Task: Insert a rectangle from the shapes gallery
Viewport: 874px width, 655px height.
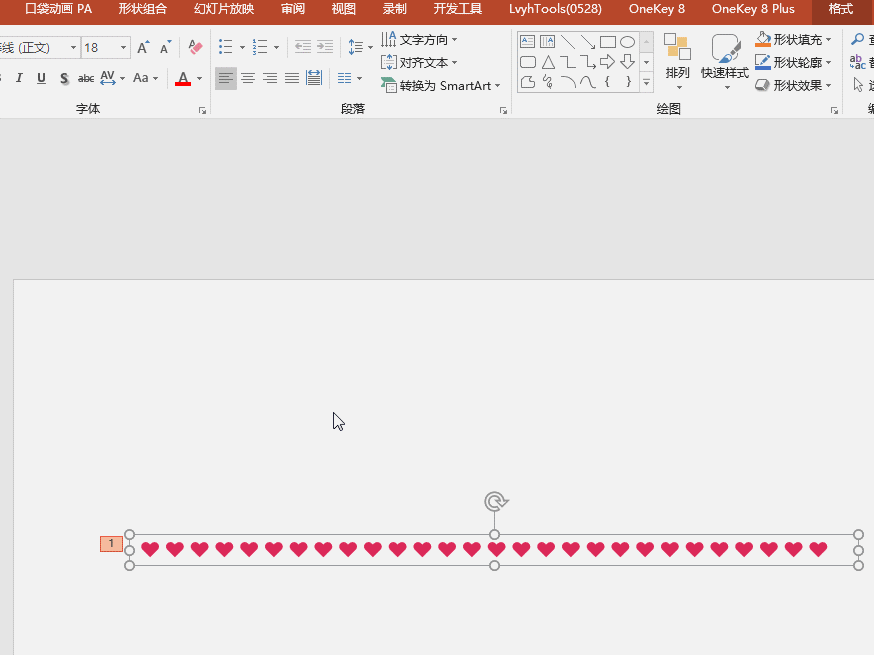Action: point(607,41)
